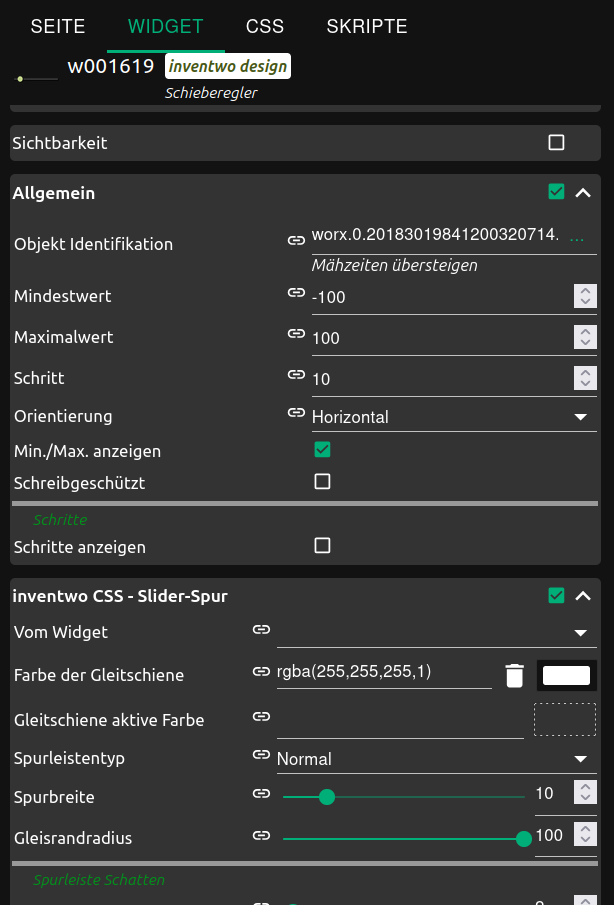
Task: Toggle the Sichtbarkeit checkbox
Action: (x=556, y=143)
